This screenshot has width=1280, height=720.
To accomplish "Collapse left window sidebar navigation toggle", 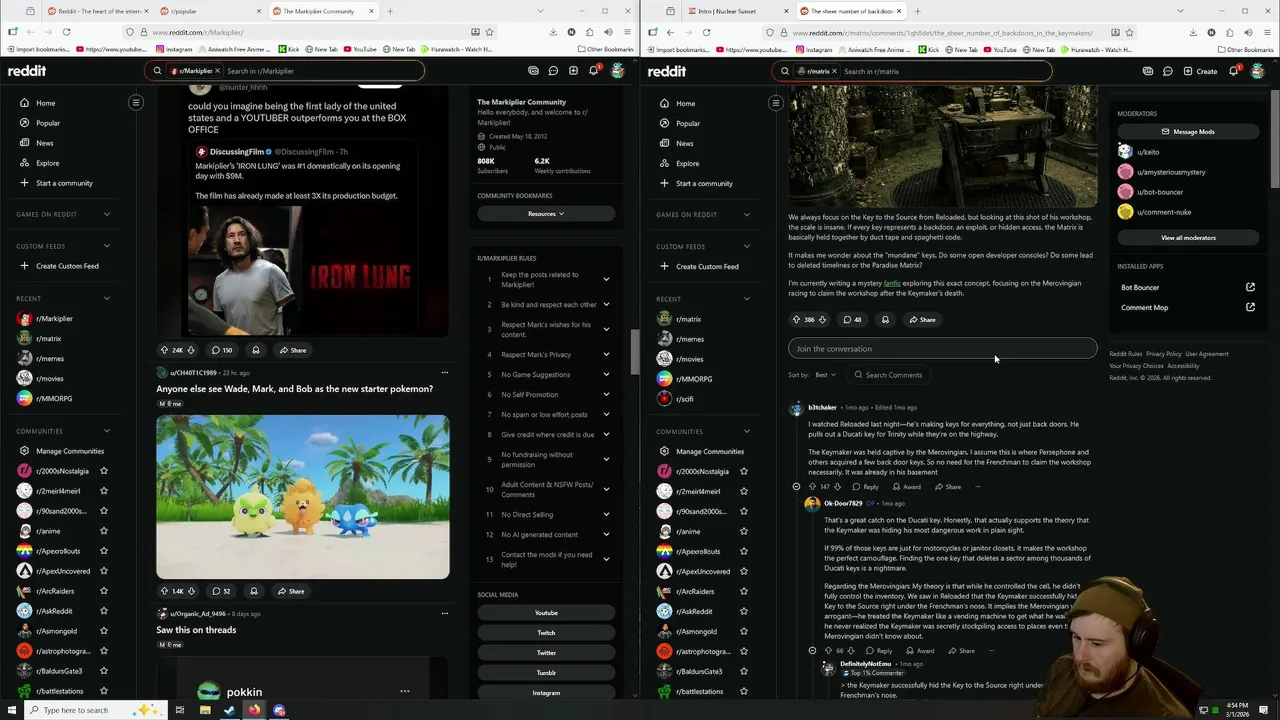I will click(x=136, y=102).
